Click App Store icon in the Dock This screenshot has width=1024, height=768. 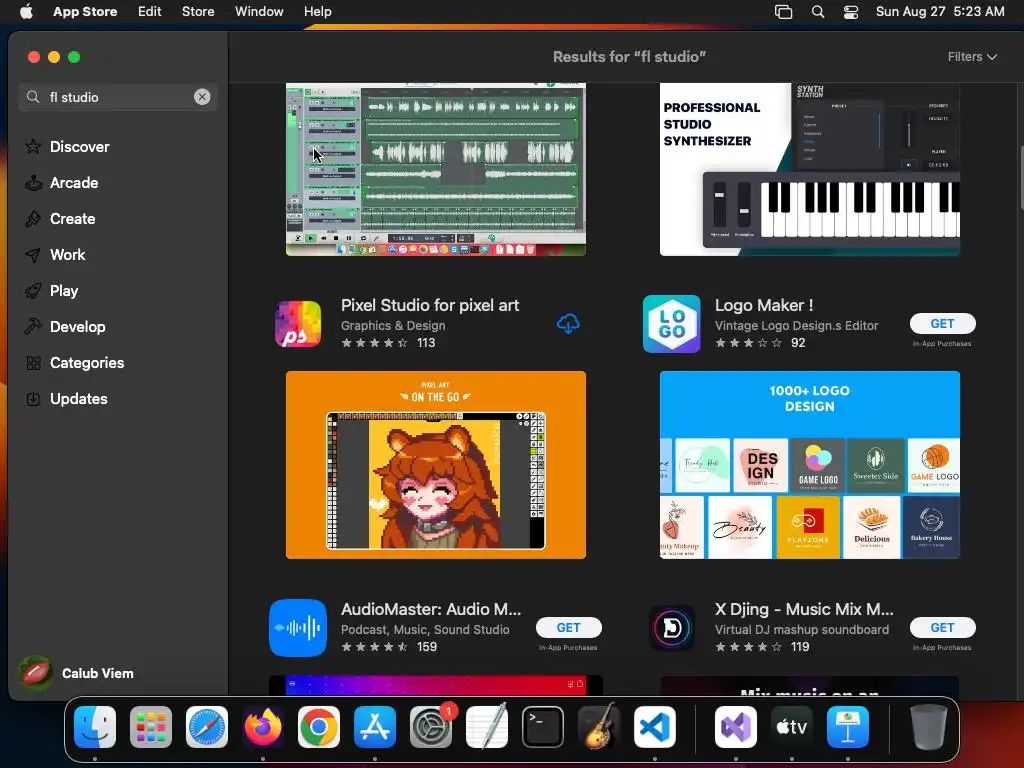pos(375,727)
